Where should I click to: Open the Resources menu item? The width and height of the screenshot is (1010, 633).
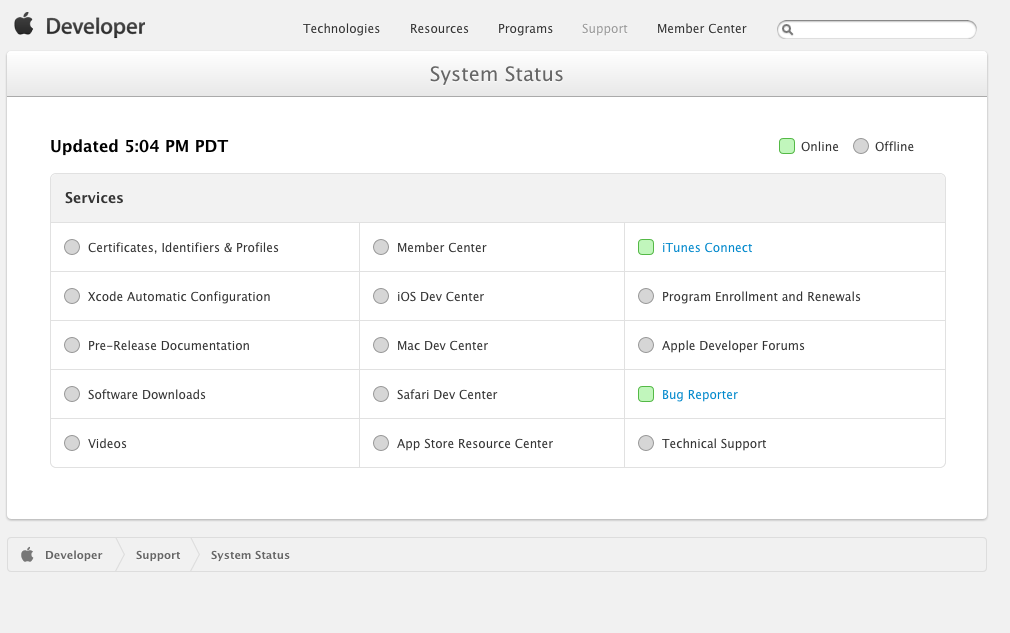click(x=439, y=29)
